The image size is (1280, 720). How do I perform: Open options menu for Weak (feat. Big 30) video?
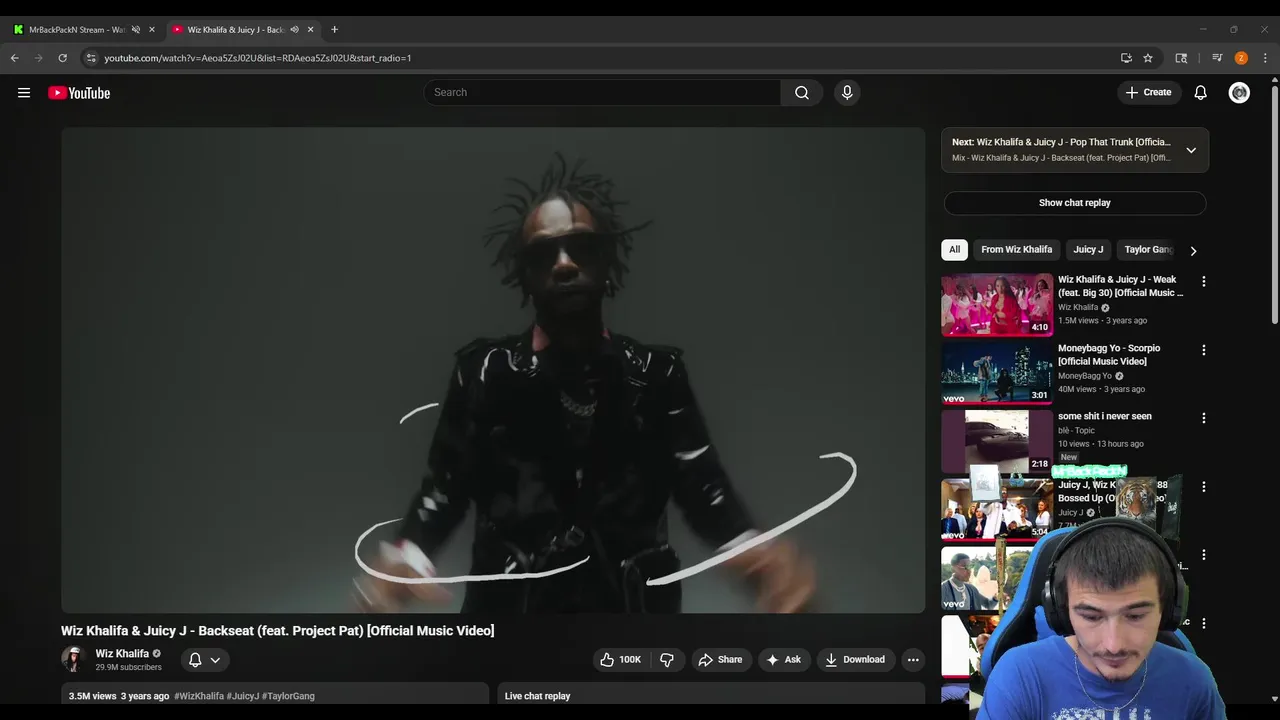[x=1203, y=282]
